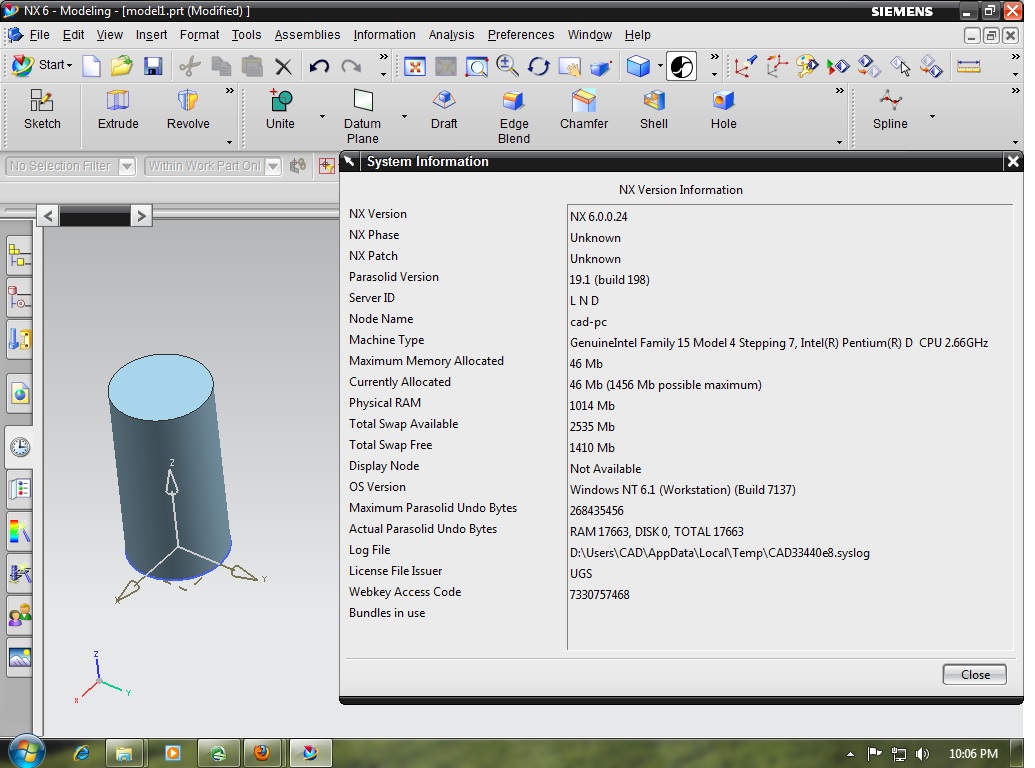Click Firefox icon in the taskbar
The image size is (1035, 768).
(x=262, y=753)
